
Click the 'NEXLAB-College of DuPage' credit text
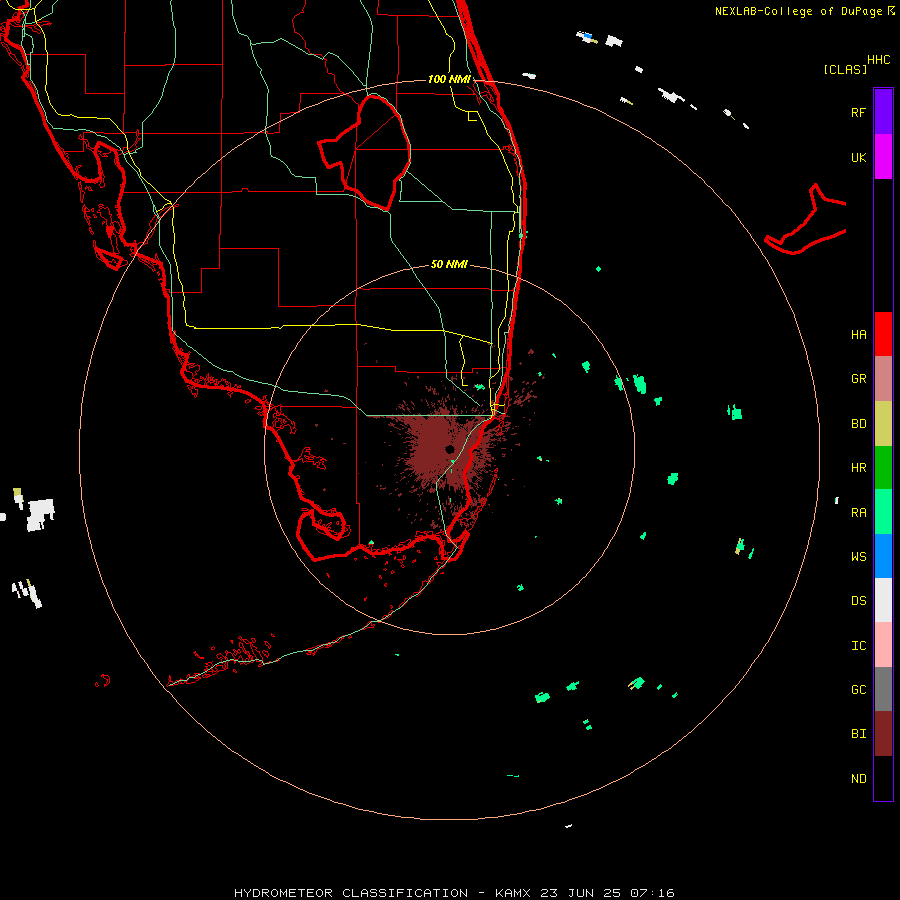coord(798,11)
